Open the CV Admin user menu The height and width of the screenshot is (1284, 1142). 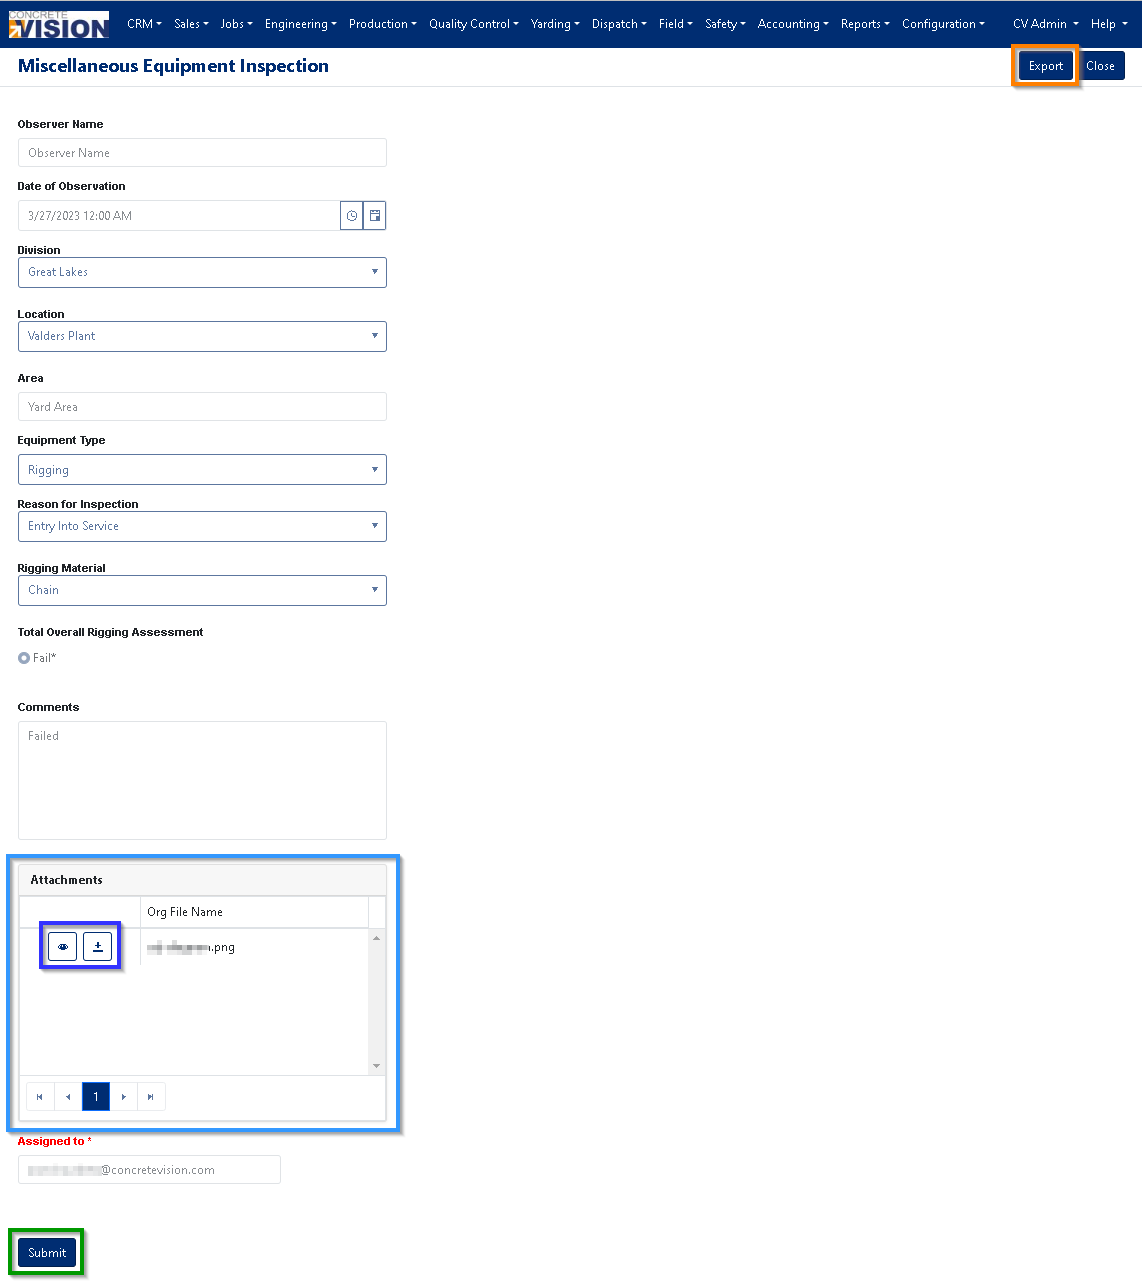coord(1045,24)
